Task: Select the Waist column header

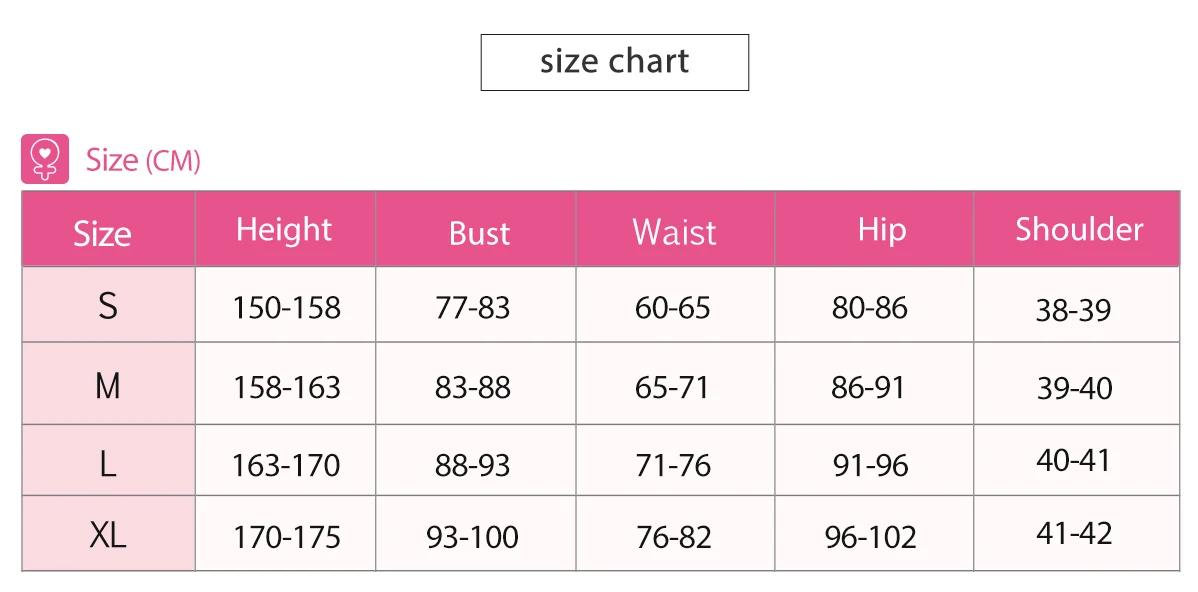Action: pyautogui.click(x=675, y=228)
